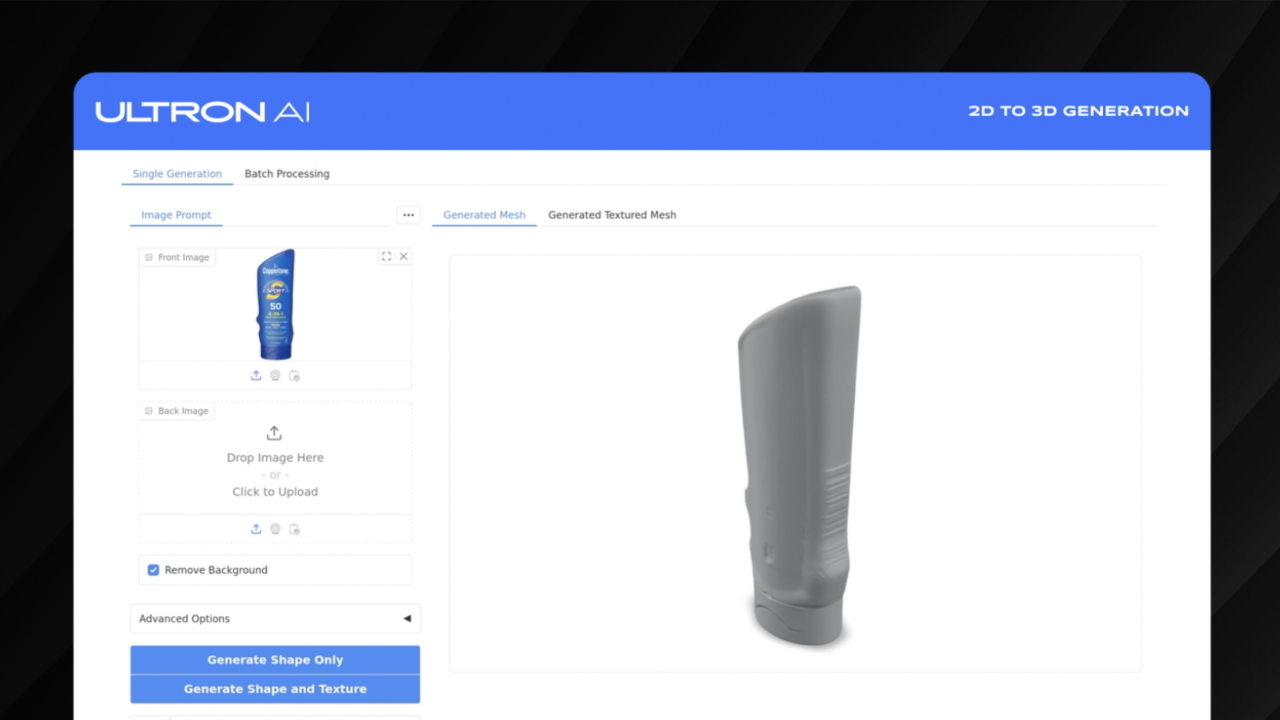The image size is (1280, 720).
Task: Switch to the Batch Processing tab
Action: [x=287, y=174]
